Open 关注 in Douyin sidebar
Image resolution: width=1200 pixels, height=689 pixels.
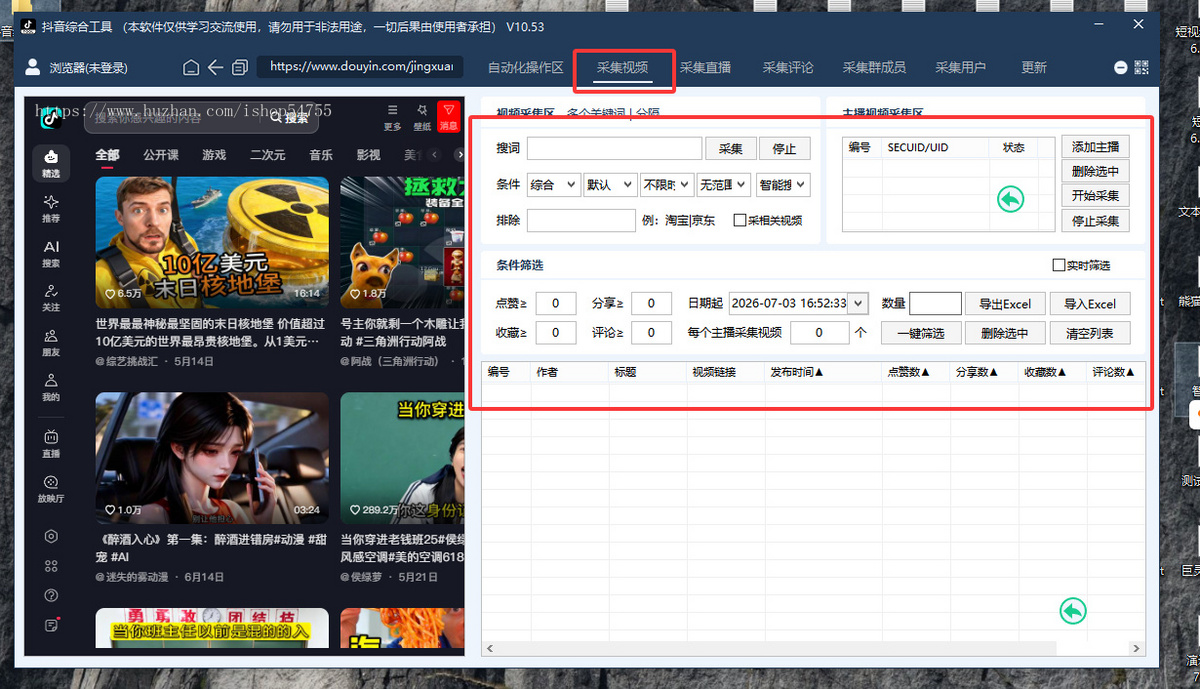click(51, 298)
